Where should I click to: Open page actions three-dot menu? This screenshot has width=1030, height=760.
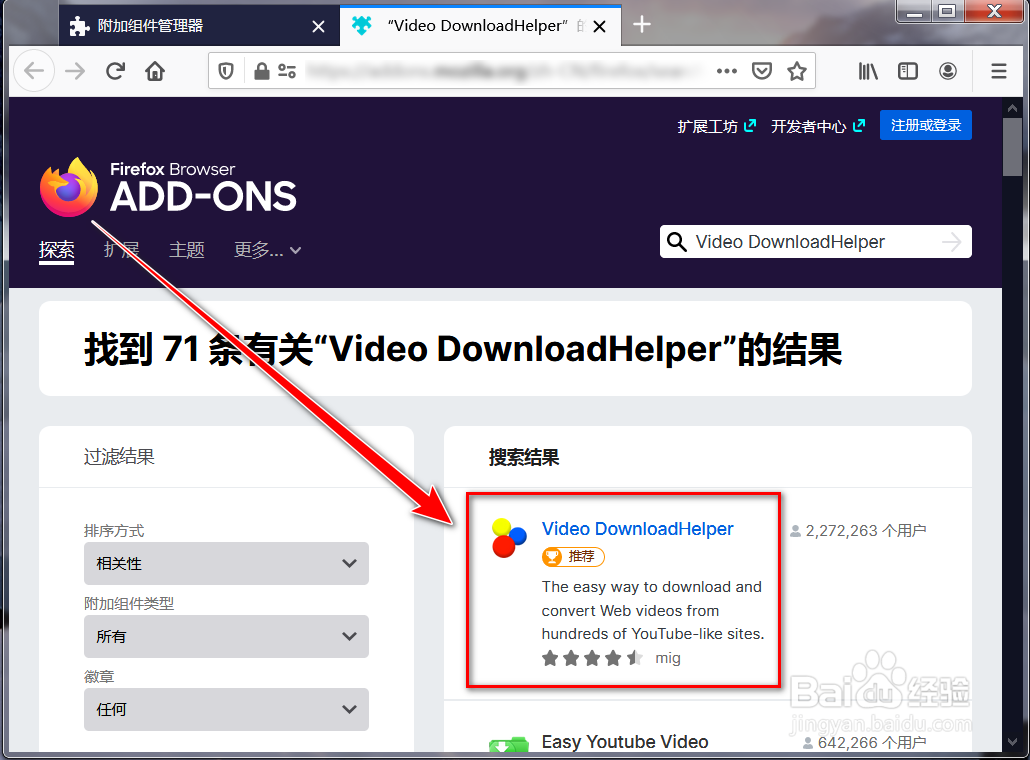[x=727, y=70]
